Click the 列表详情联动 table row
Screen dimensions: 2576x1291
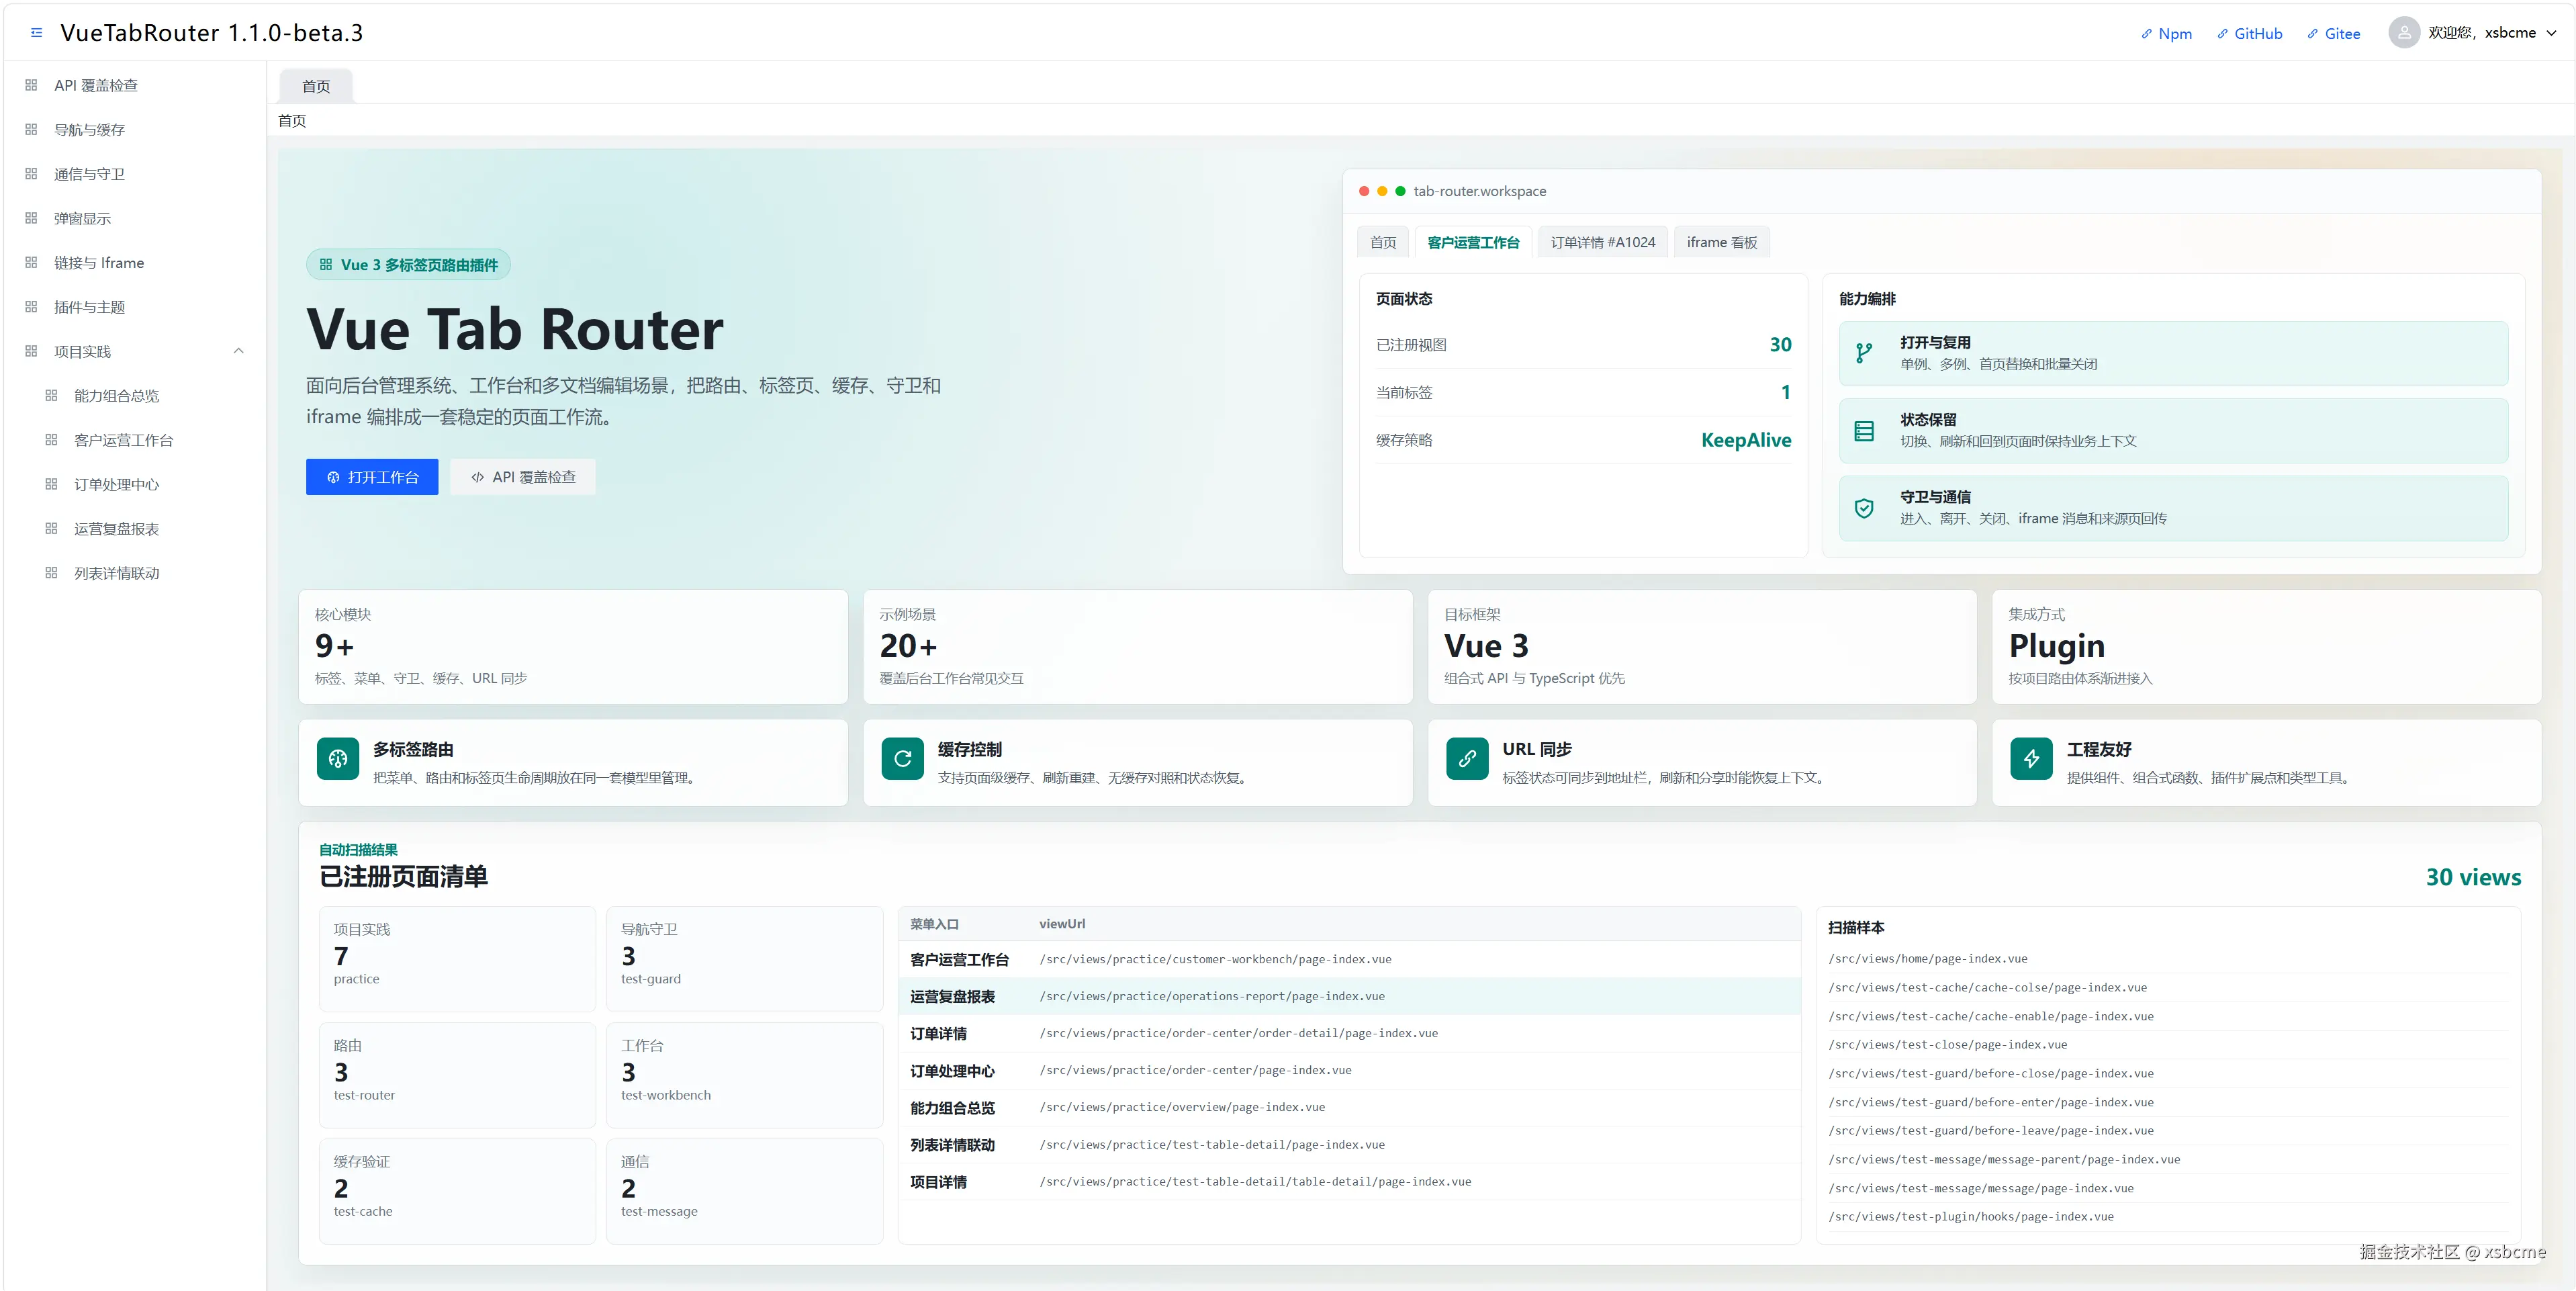pos(1349,1145)
